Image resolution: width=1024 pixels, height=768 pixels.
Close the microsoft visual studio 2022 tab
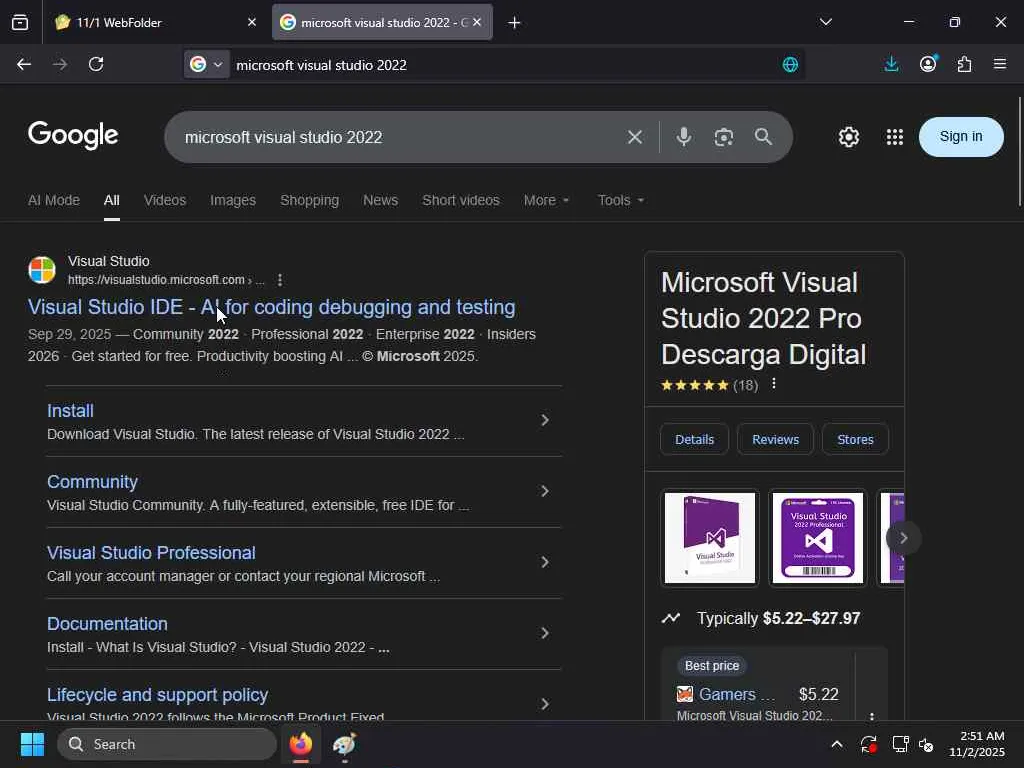pos(477,22)
